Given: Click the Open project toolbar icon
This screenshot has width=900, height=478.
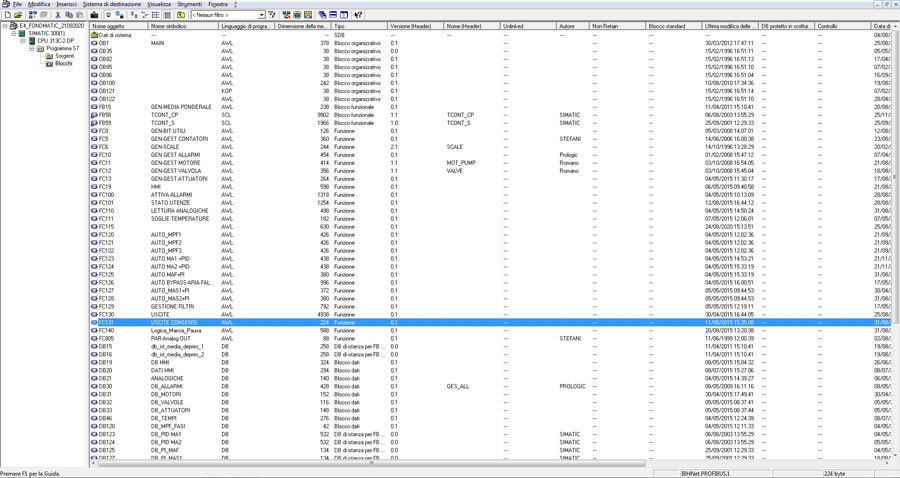Looking at the screenshot, I should (18, 15).
